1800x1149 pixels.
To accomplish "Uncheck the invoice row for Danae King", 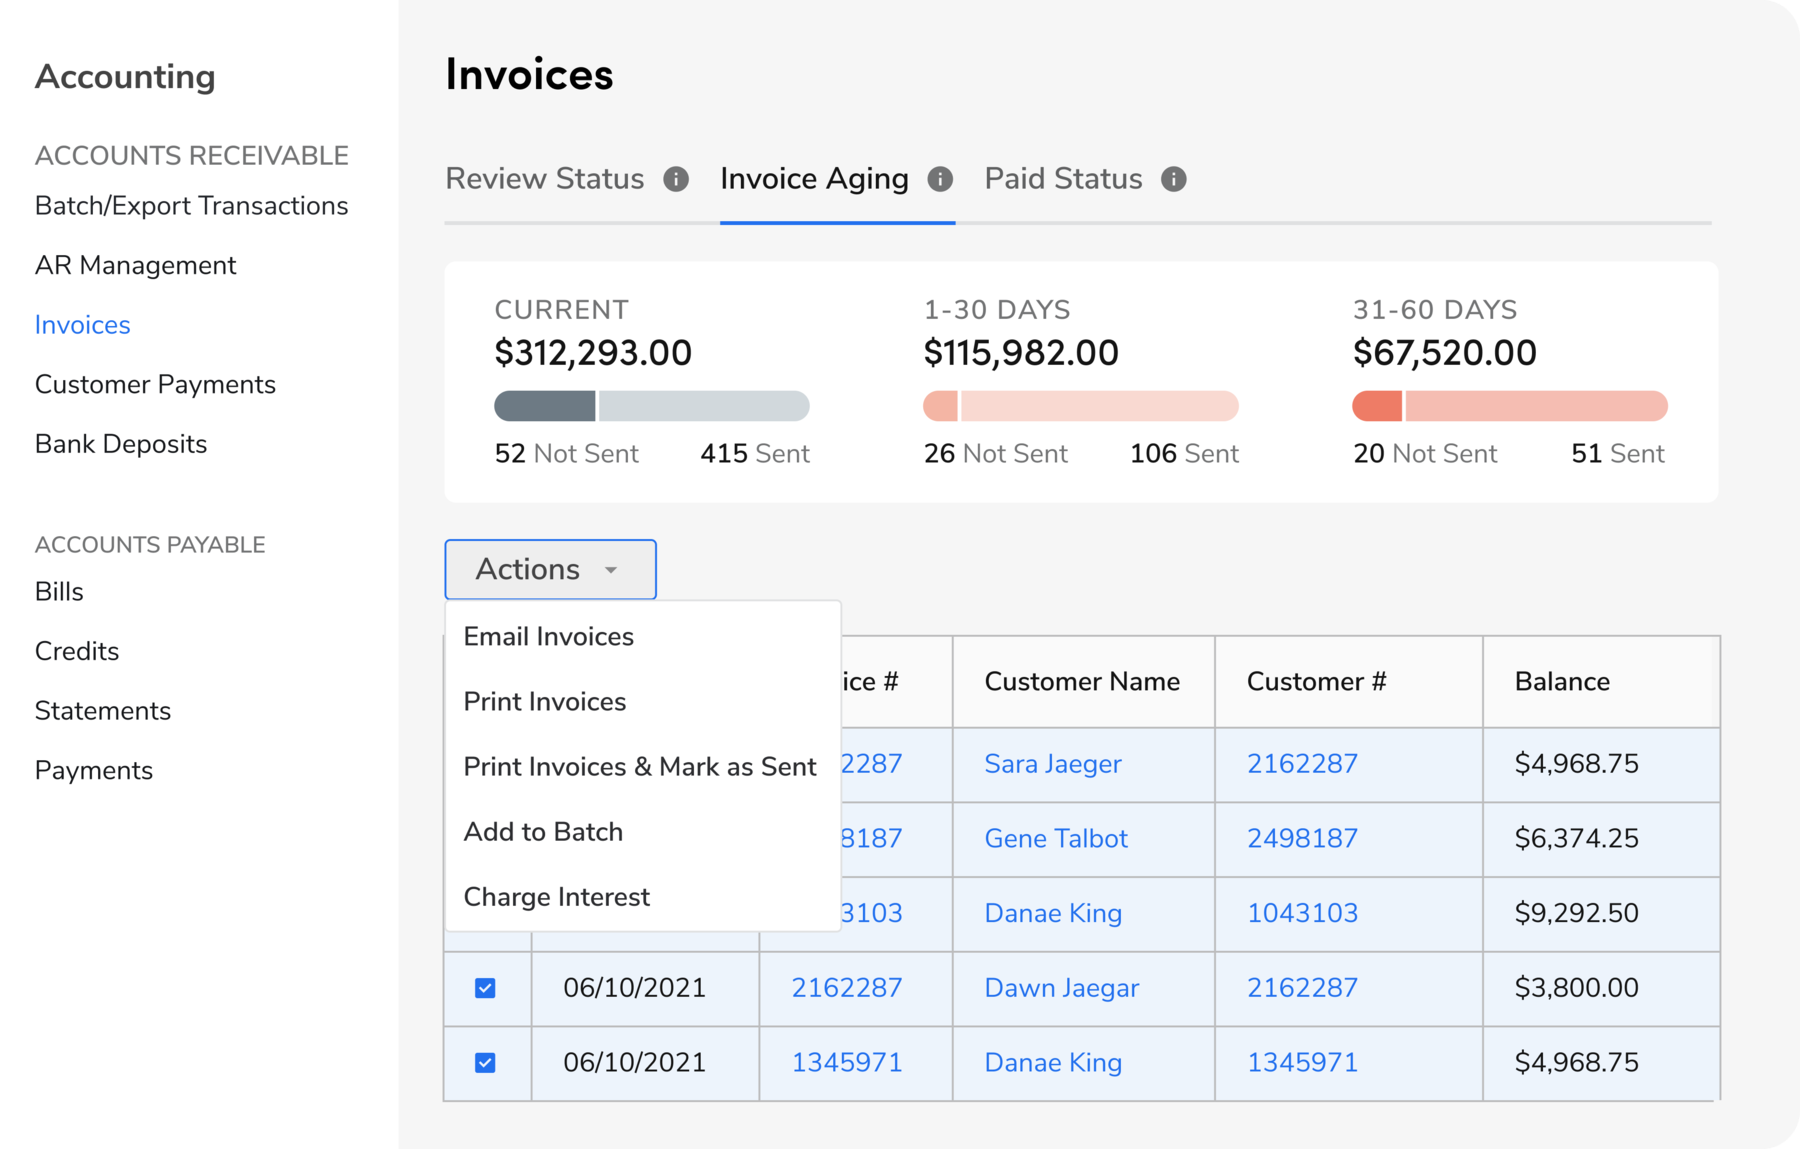I will tap(486, 1062).
